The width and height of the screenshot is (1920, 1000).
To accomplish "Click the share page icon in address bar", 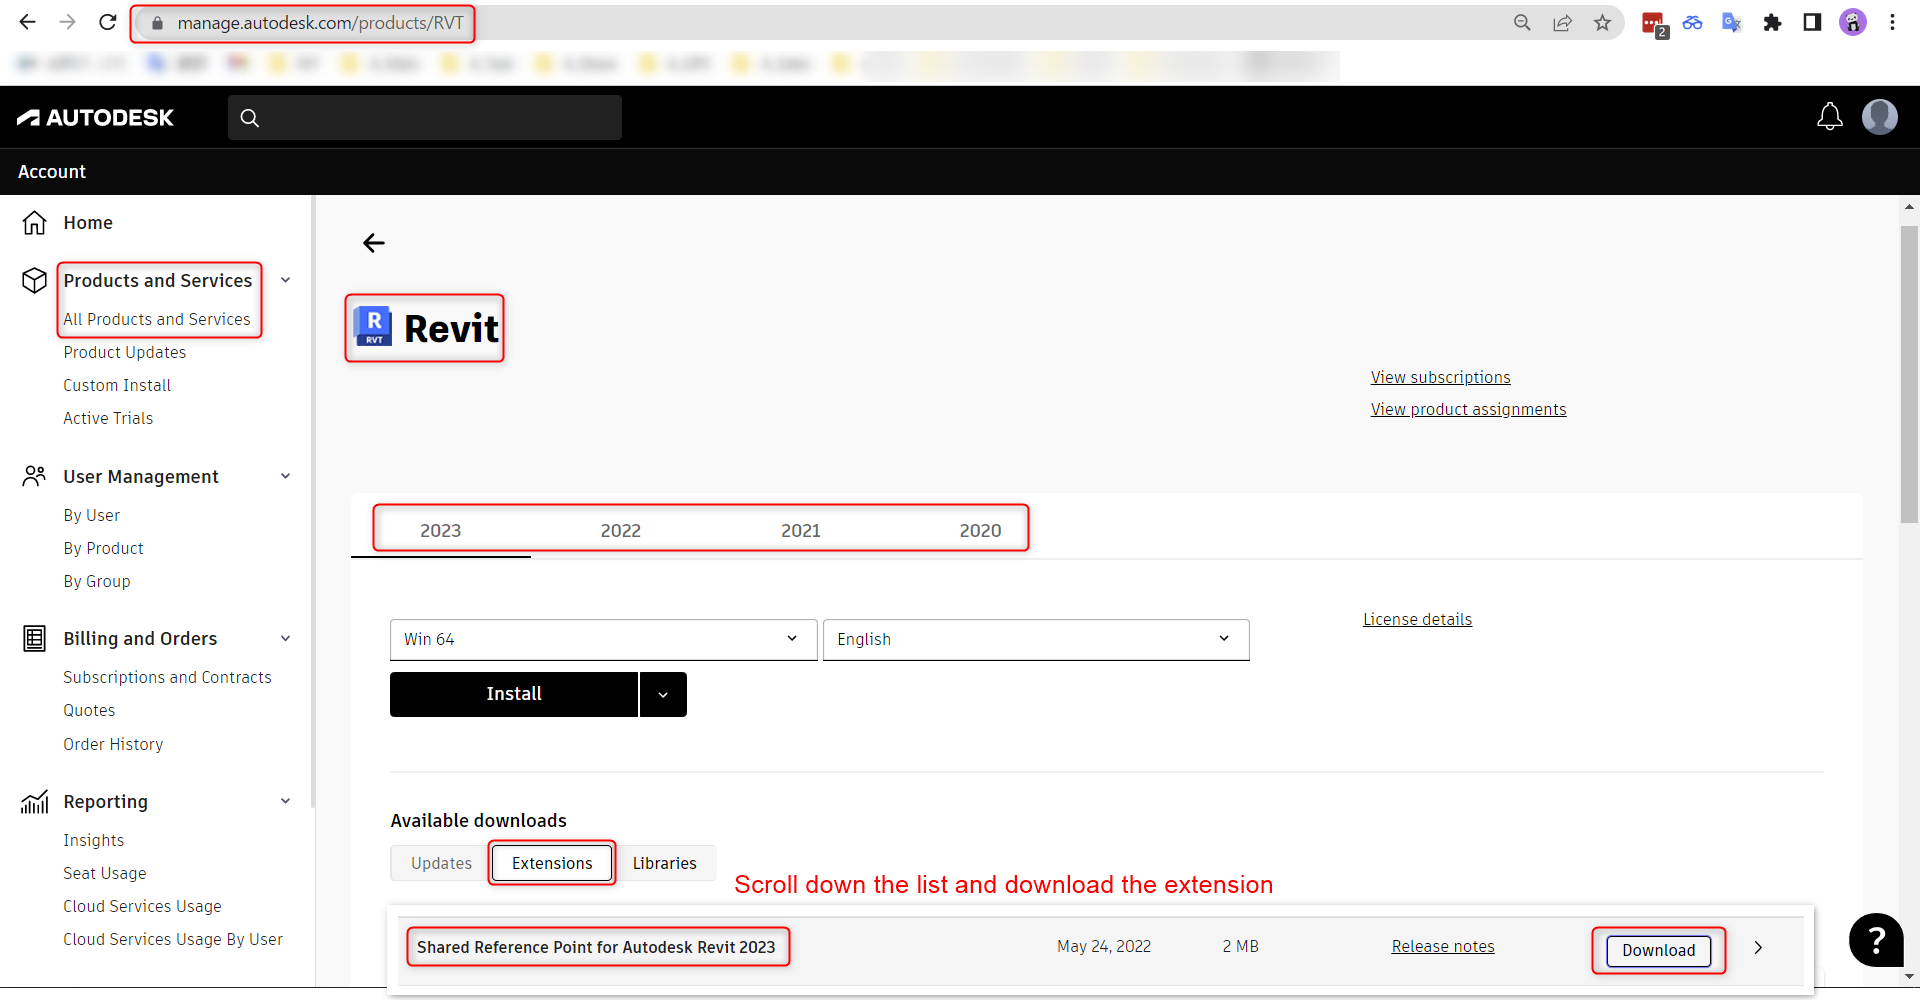I will [1562, 23].
